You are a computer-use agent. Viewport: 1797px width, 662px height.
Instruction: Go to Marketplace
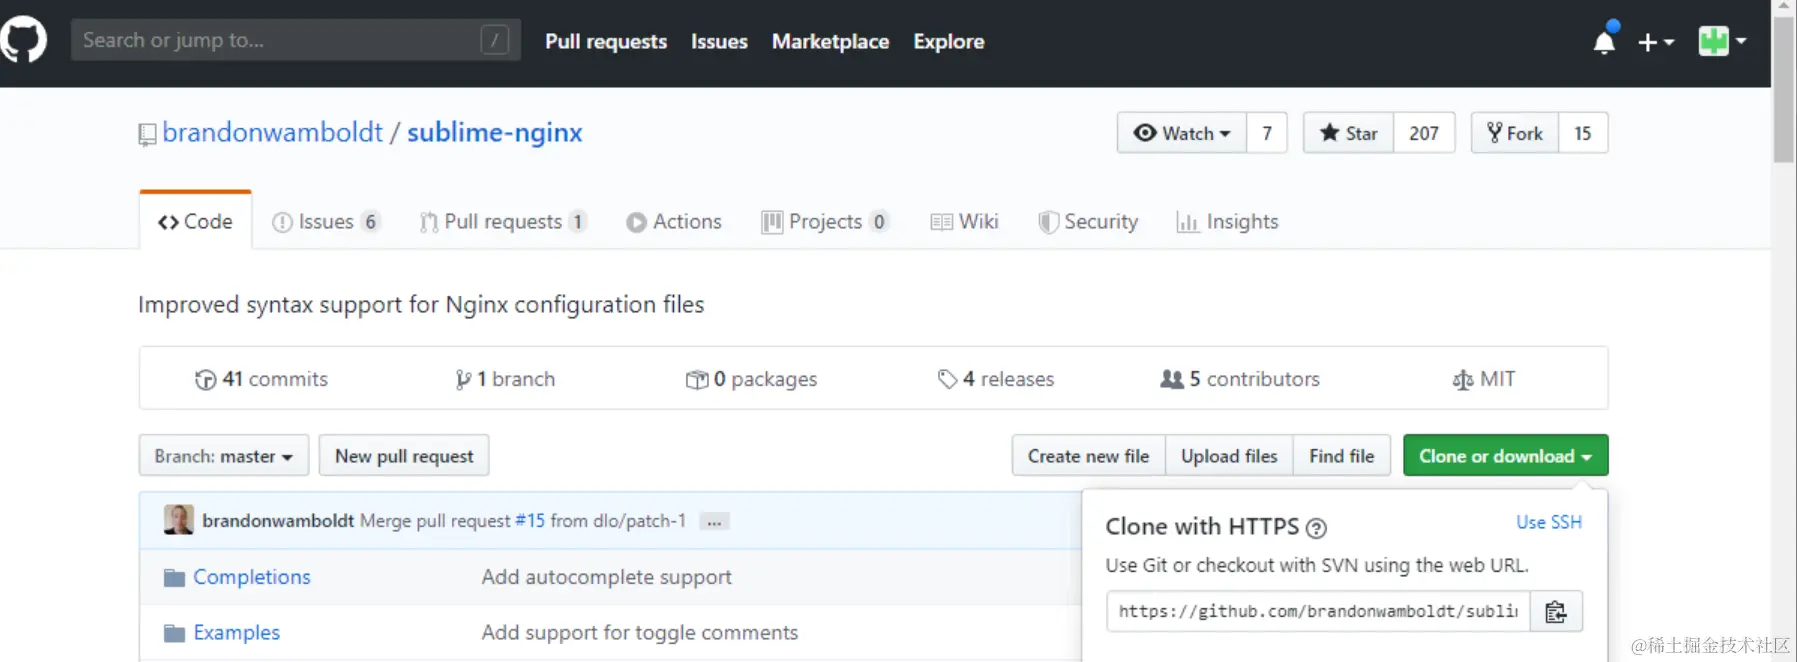click(830, 41)
